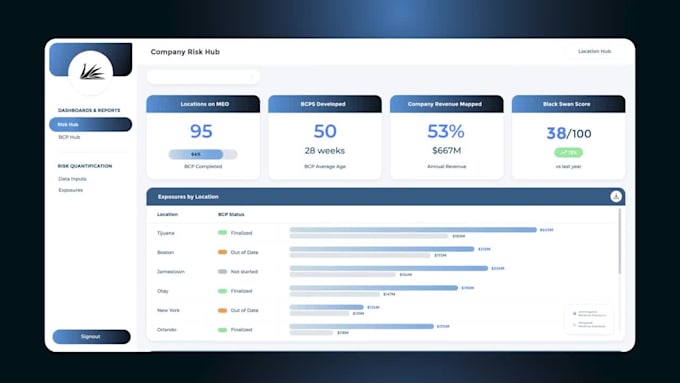Screen dimensions: 680x383
Task: Click the orange Out of Date indicator for New York
Action: [222, 310]
